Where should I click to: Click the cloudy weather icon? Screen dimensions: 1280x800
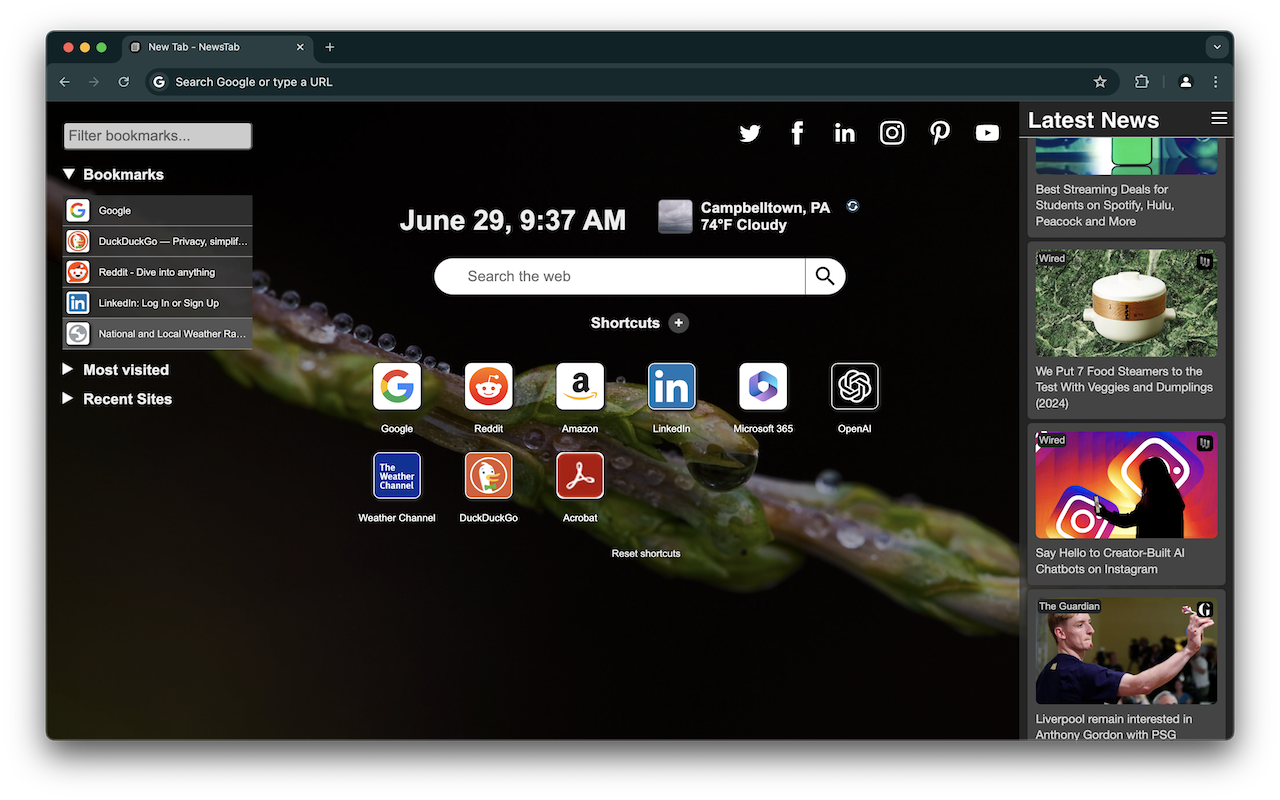tap(675, 216)
